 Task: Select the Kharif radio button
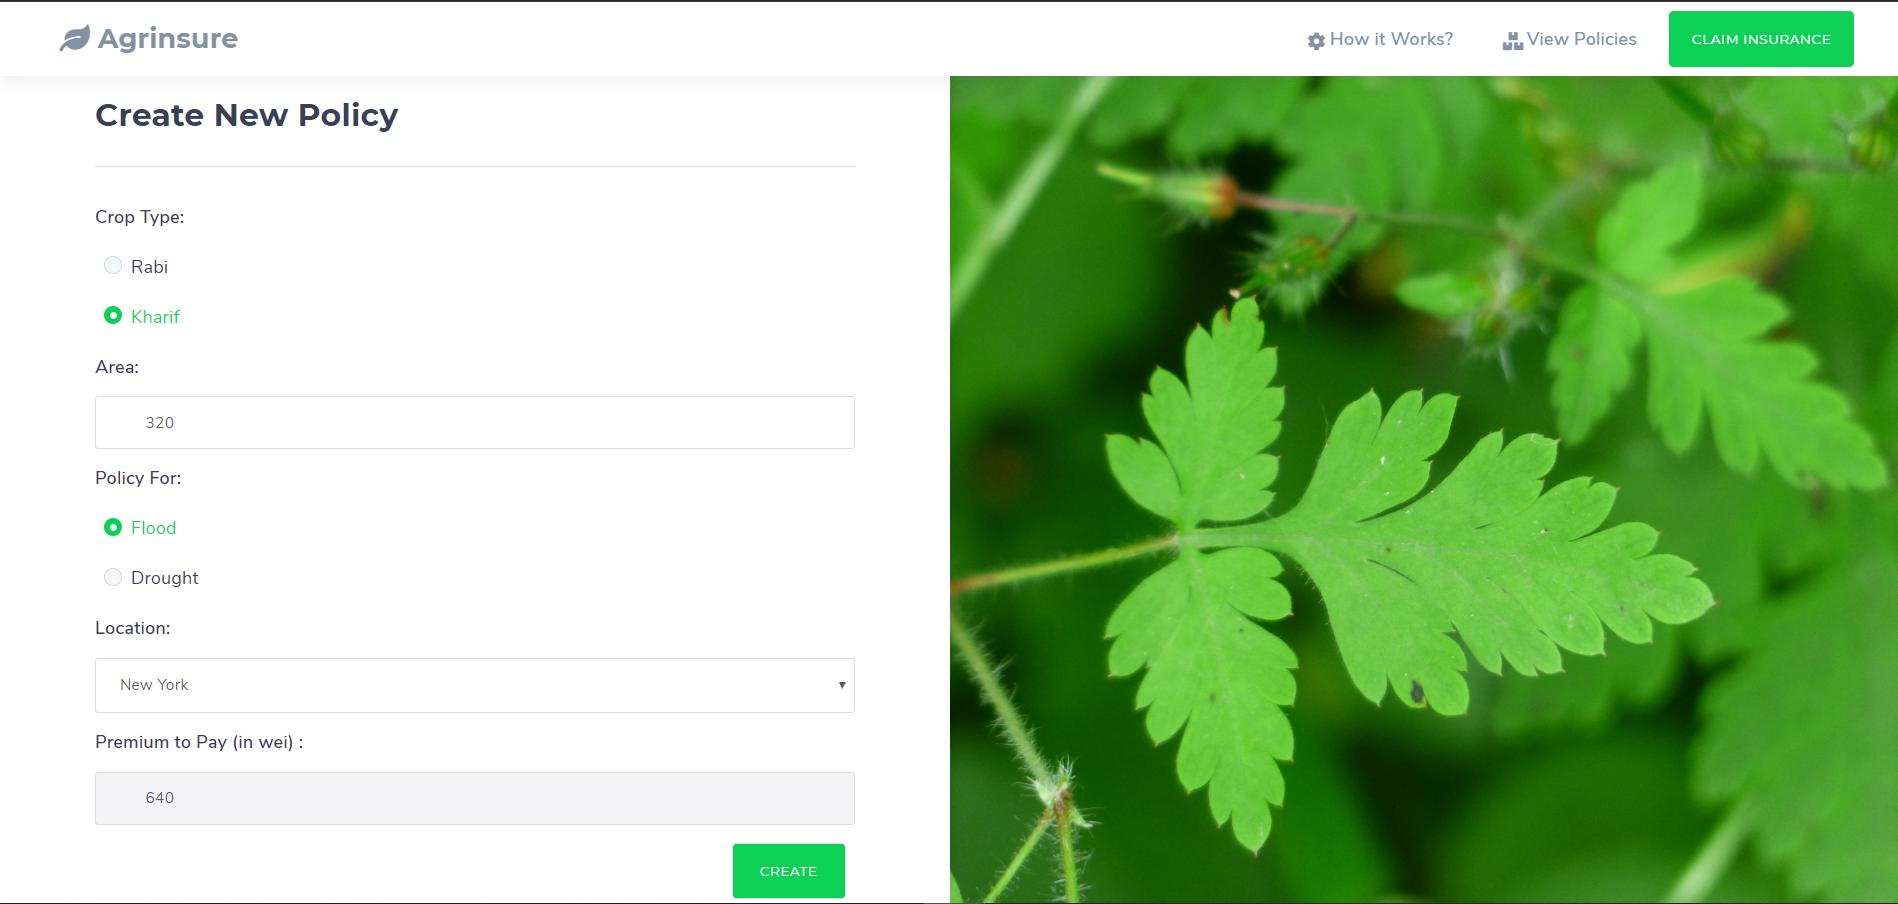click(x=113, y=315)
